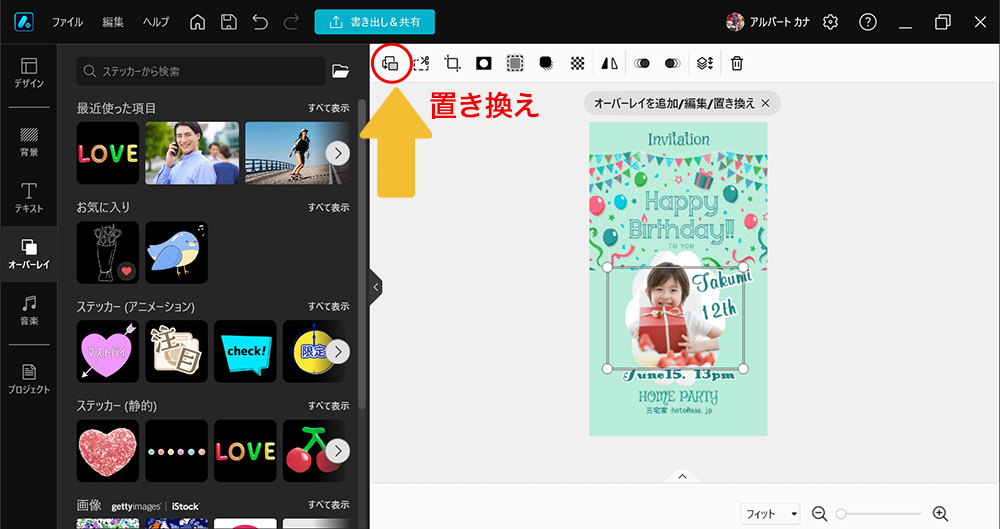Click the replace overlay icon in toolbar
This screenshot has width=1000, height=529.
point(390,63)
